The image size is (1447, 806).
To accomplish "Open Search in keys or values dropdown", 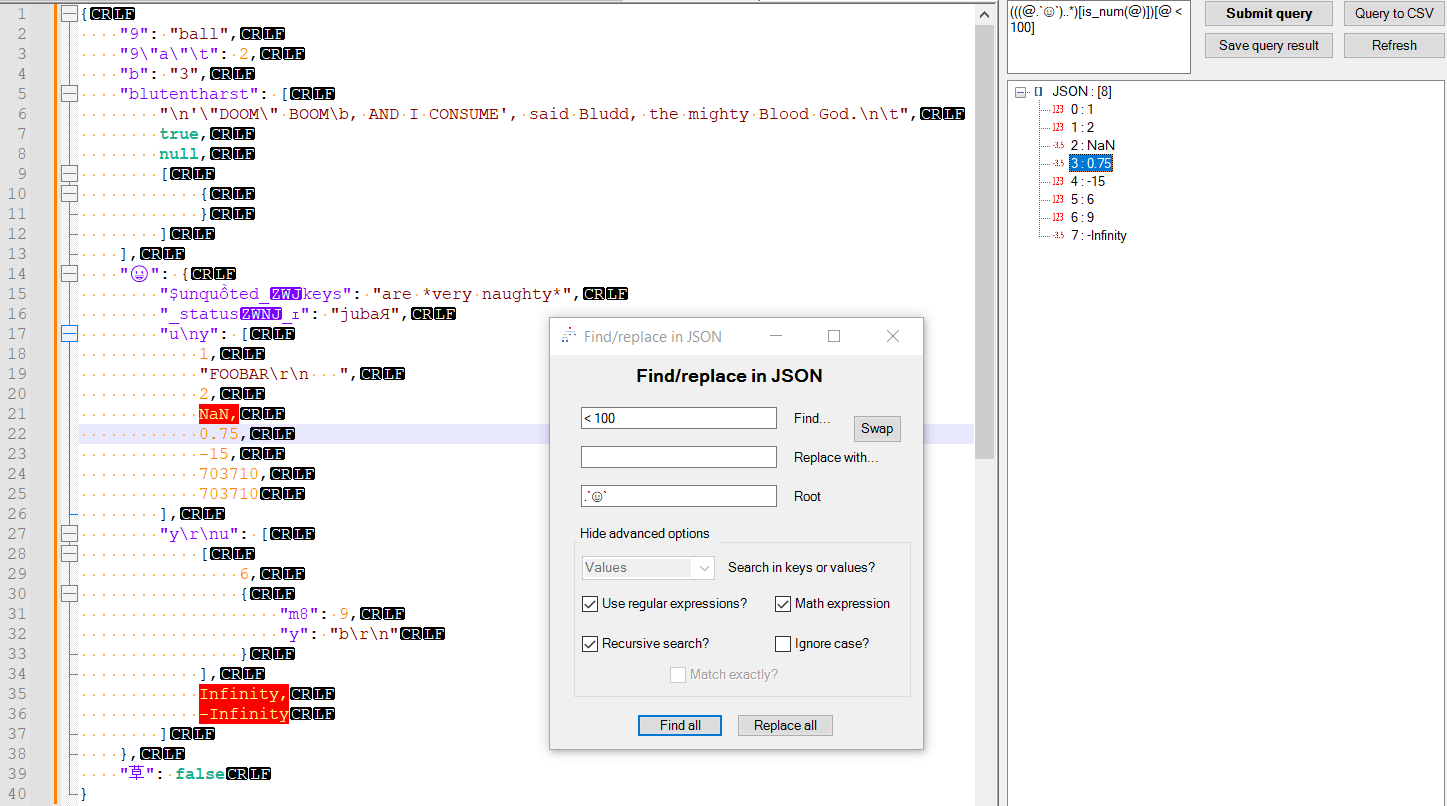I will point(648,568).
